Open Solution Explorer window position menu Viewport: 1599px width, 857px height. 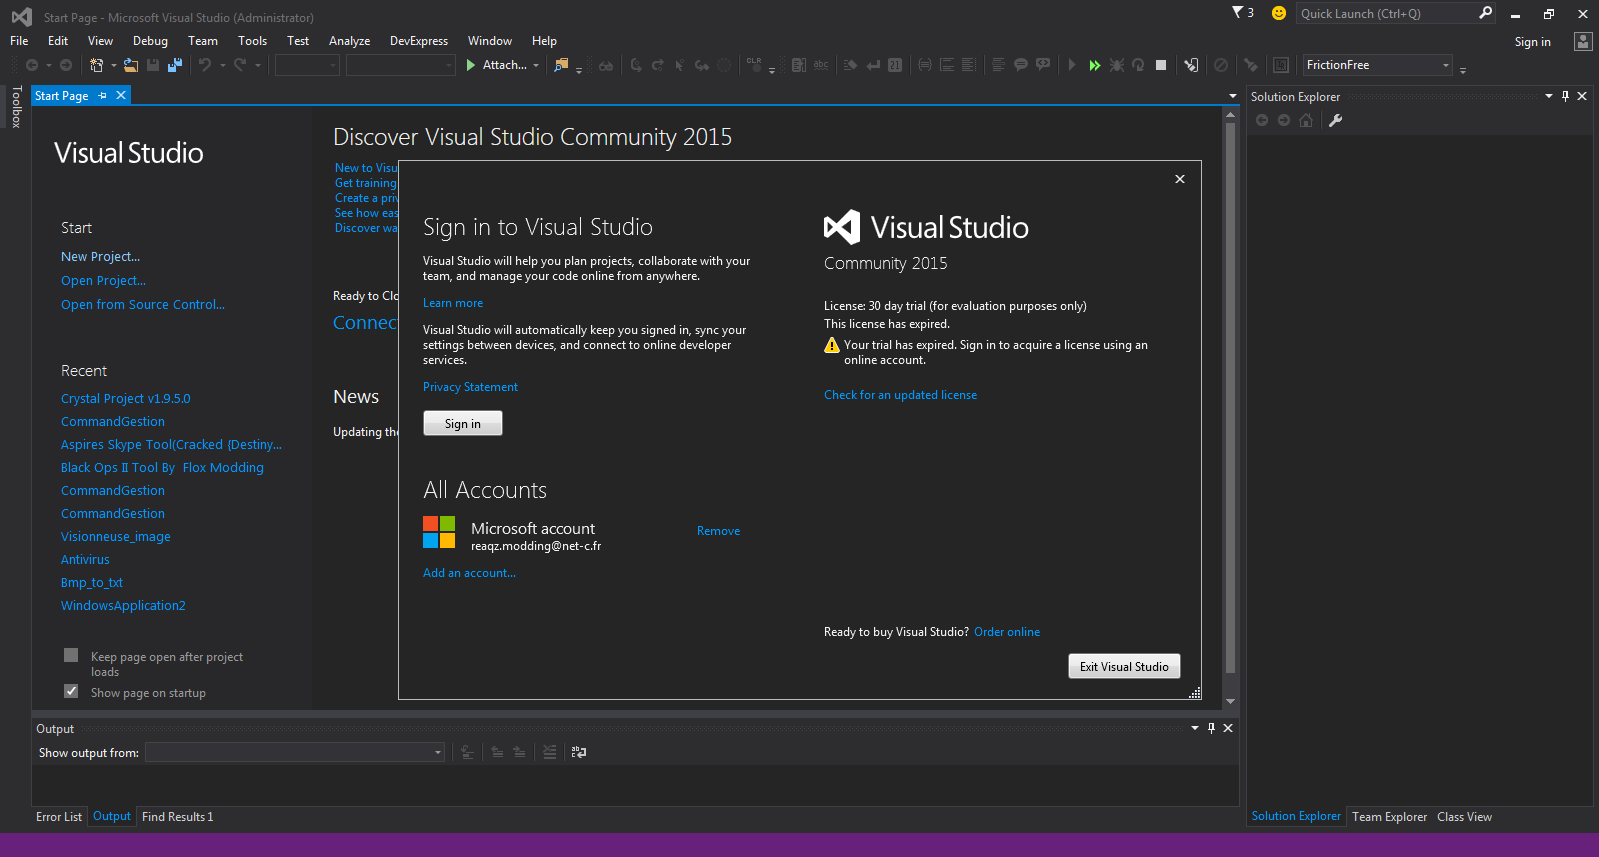[x=1549, y=96]
